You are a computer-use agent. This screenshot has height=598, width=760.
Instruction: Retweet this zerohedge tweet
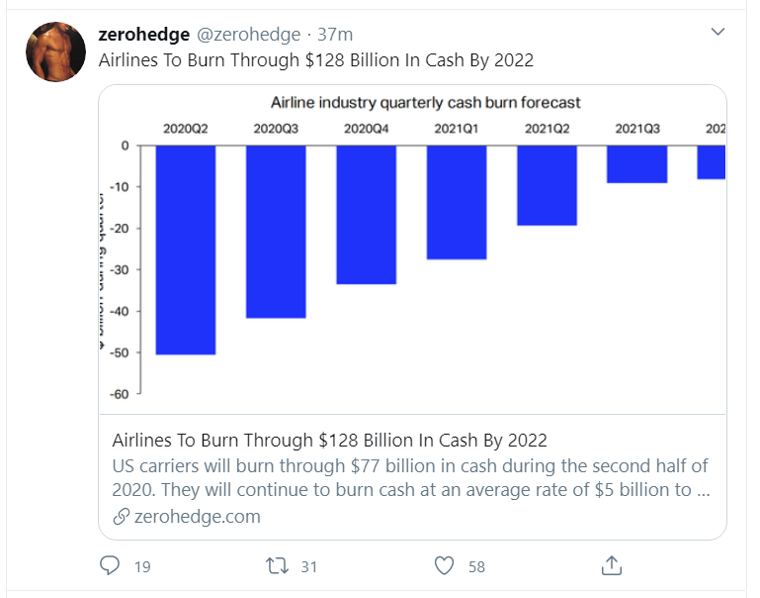(277, 566)
